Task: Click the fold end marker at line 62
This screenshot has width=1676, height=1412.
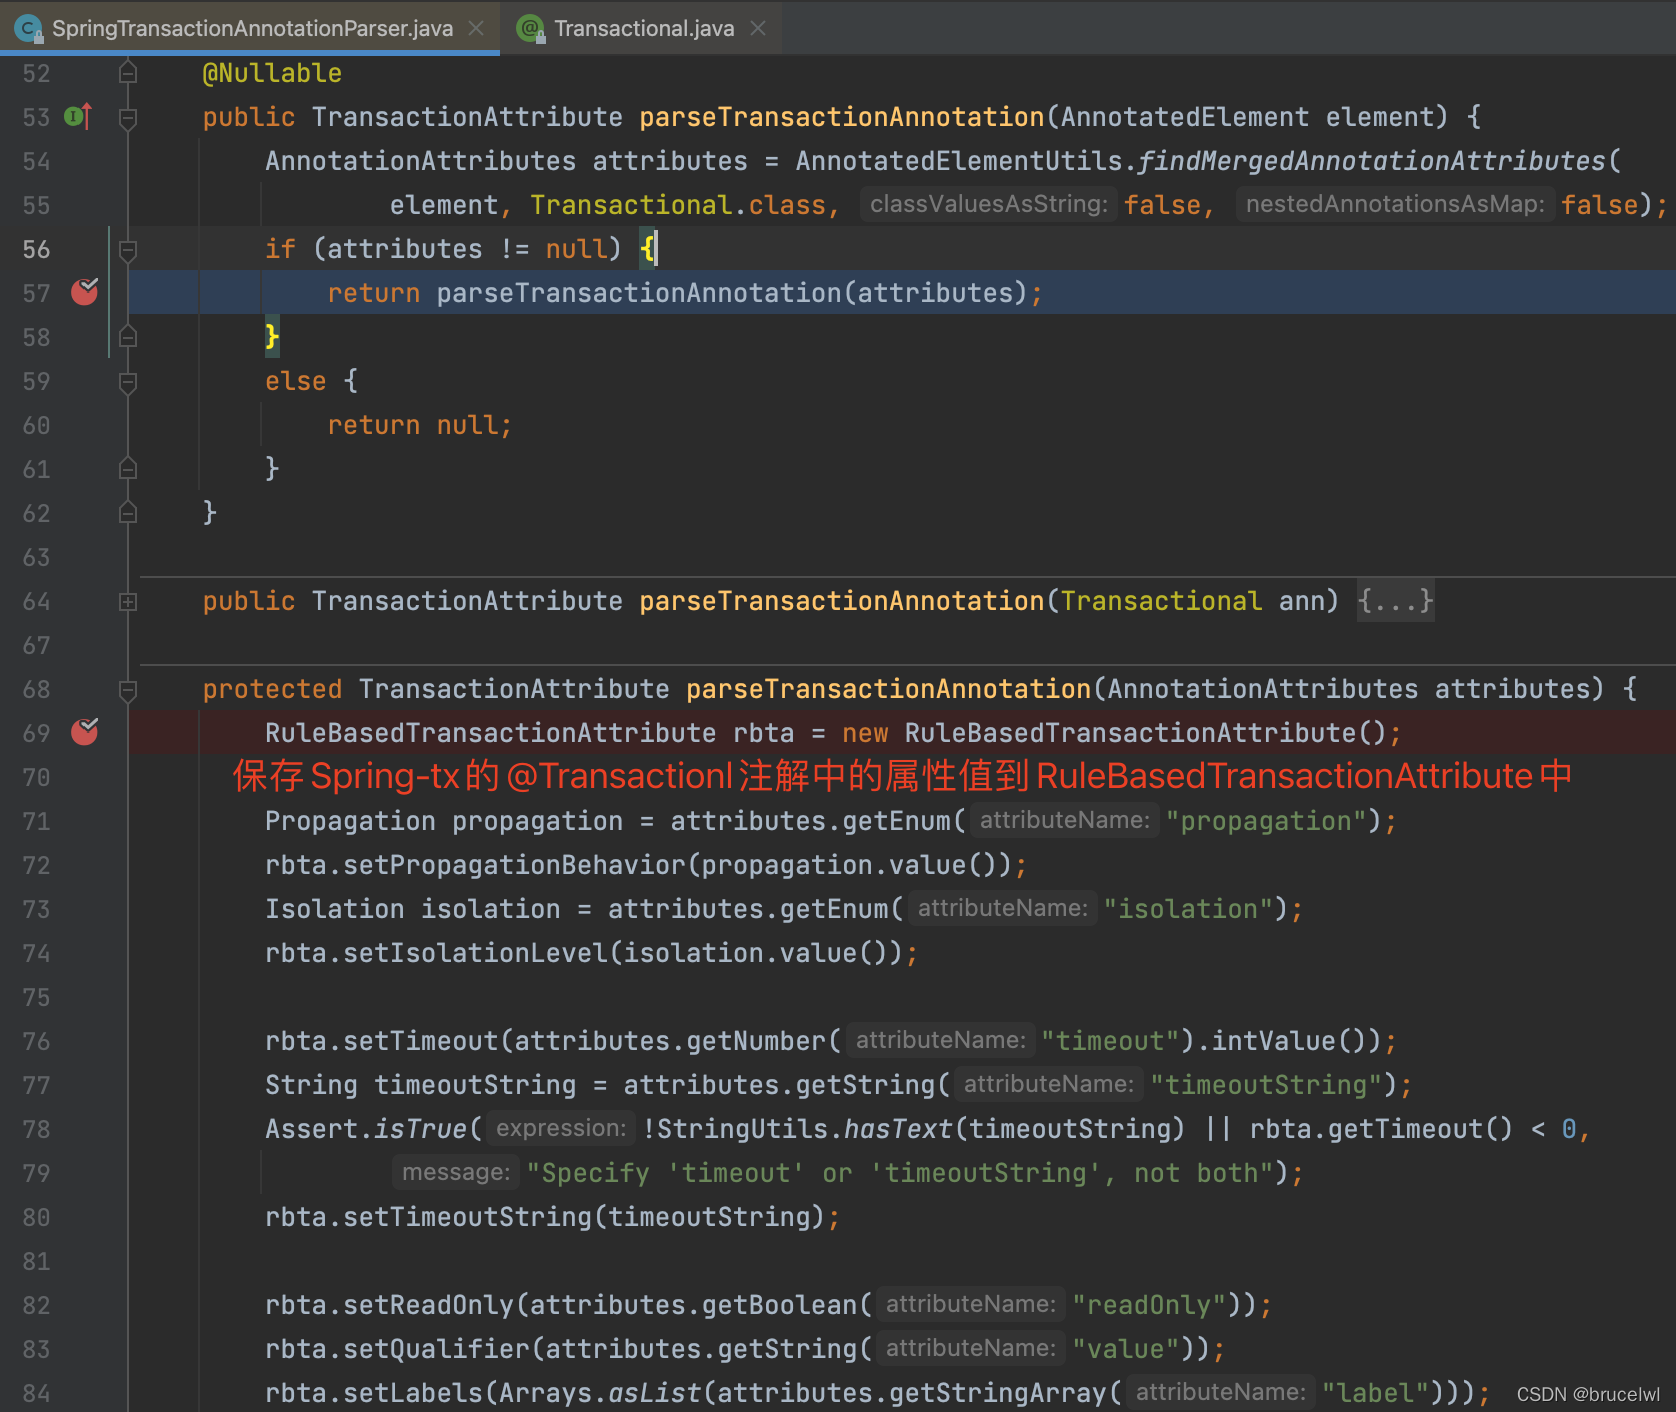Action: pyautogui.click(x=128, y=512)
